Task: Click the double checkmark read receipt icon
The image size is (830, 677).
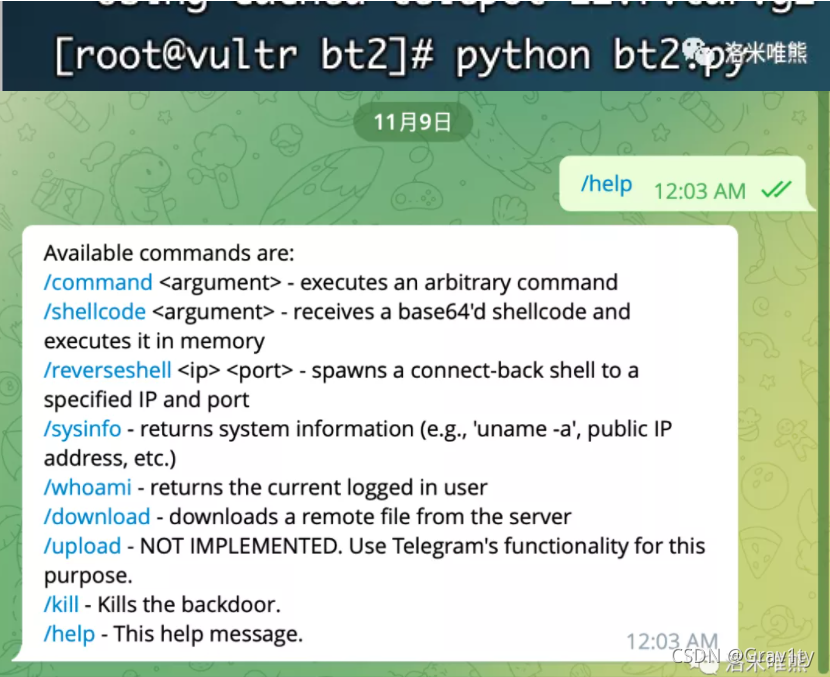Action: (x=776, y=189)
